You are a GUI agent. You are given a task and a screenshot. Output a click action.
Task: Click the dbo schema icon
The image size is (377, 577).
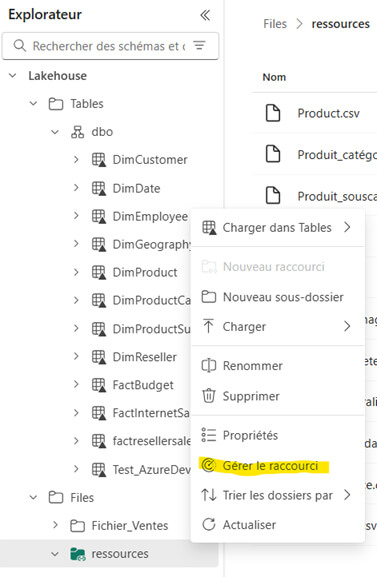[x=77, y=132]
